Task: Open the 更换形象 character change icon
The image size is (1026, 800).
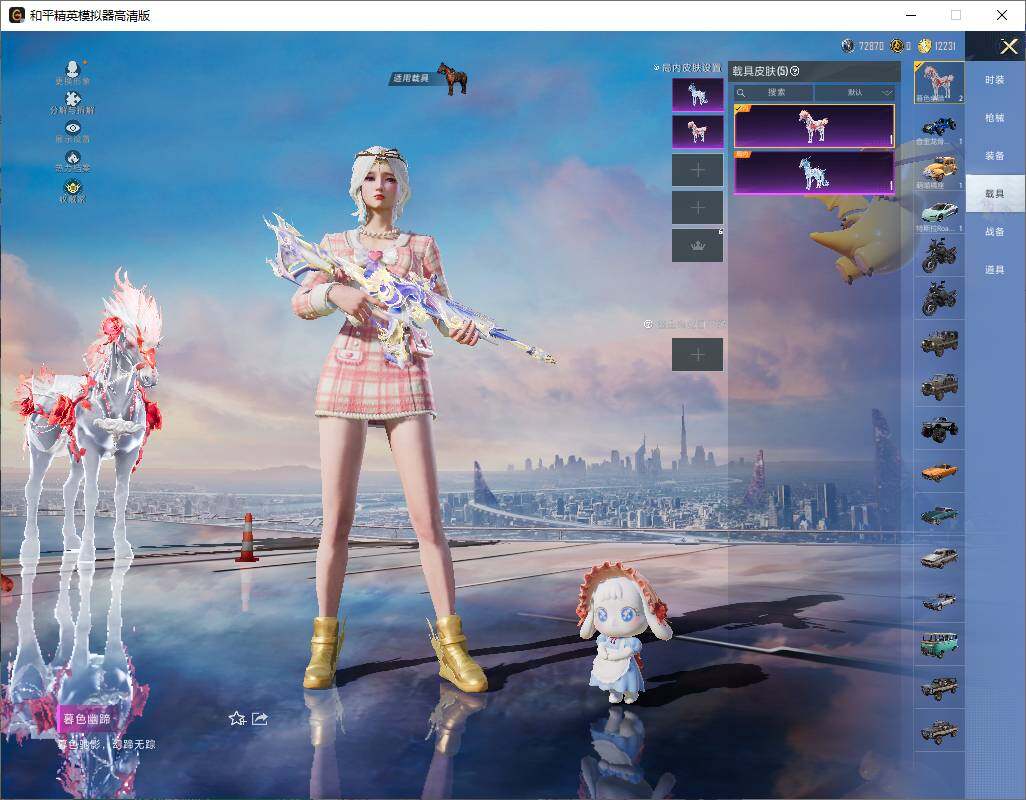Action: point(73,69)
